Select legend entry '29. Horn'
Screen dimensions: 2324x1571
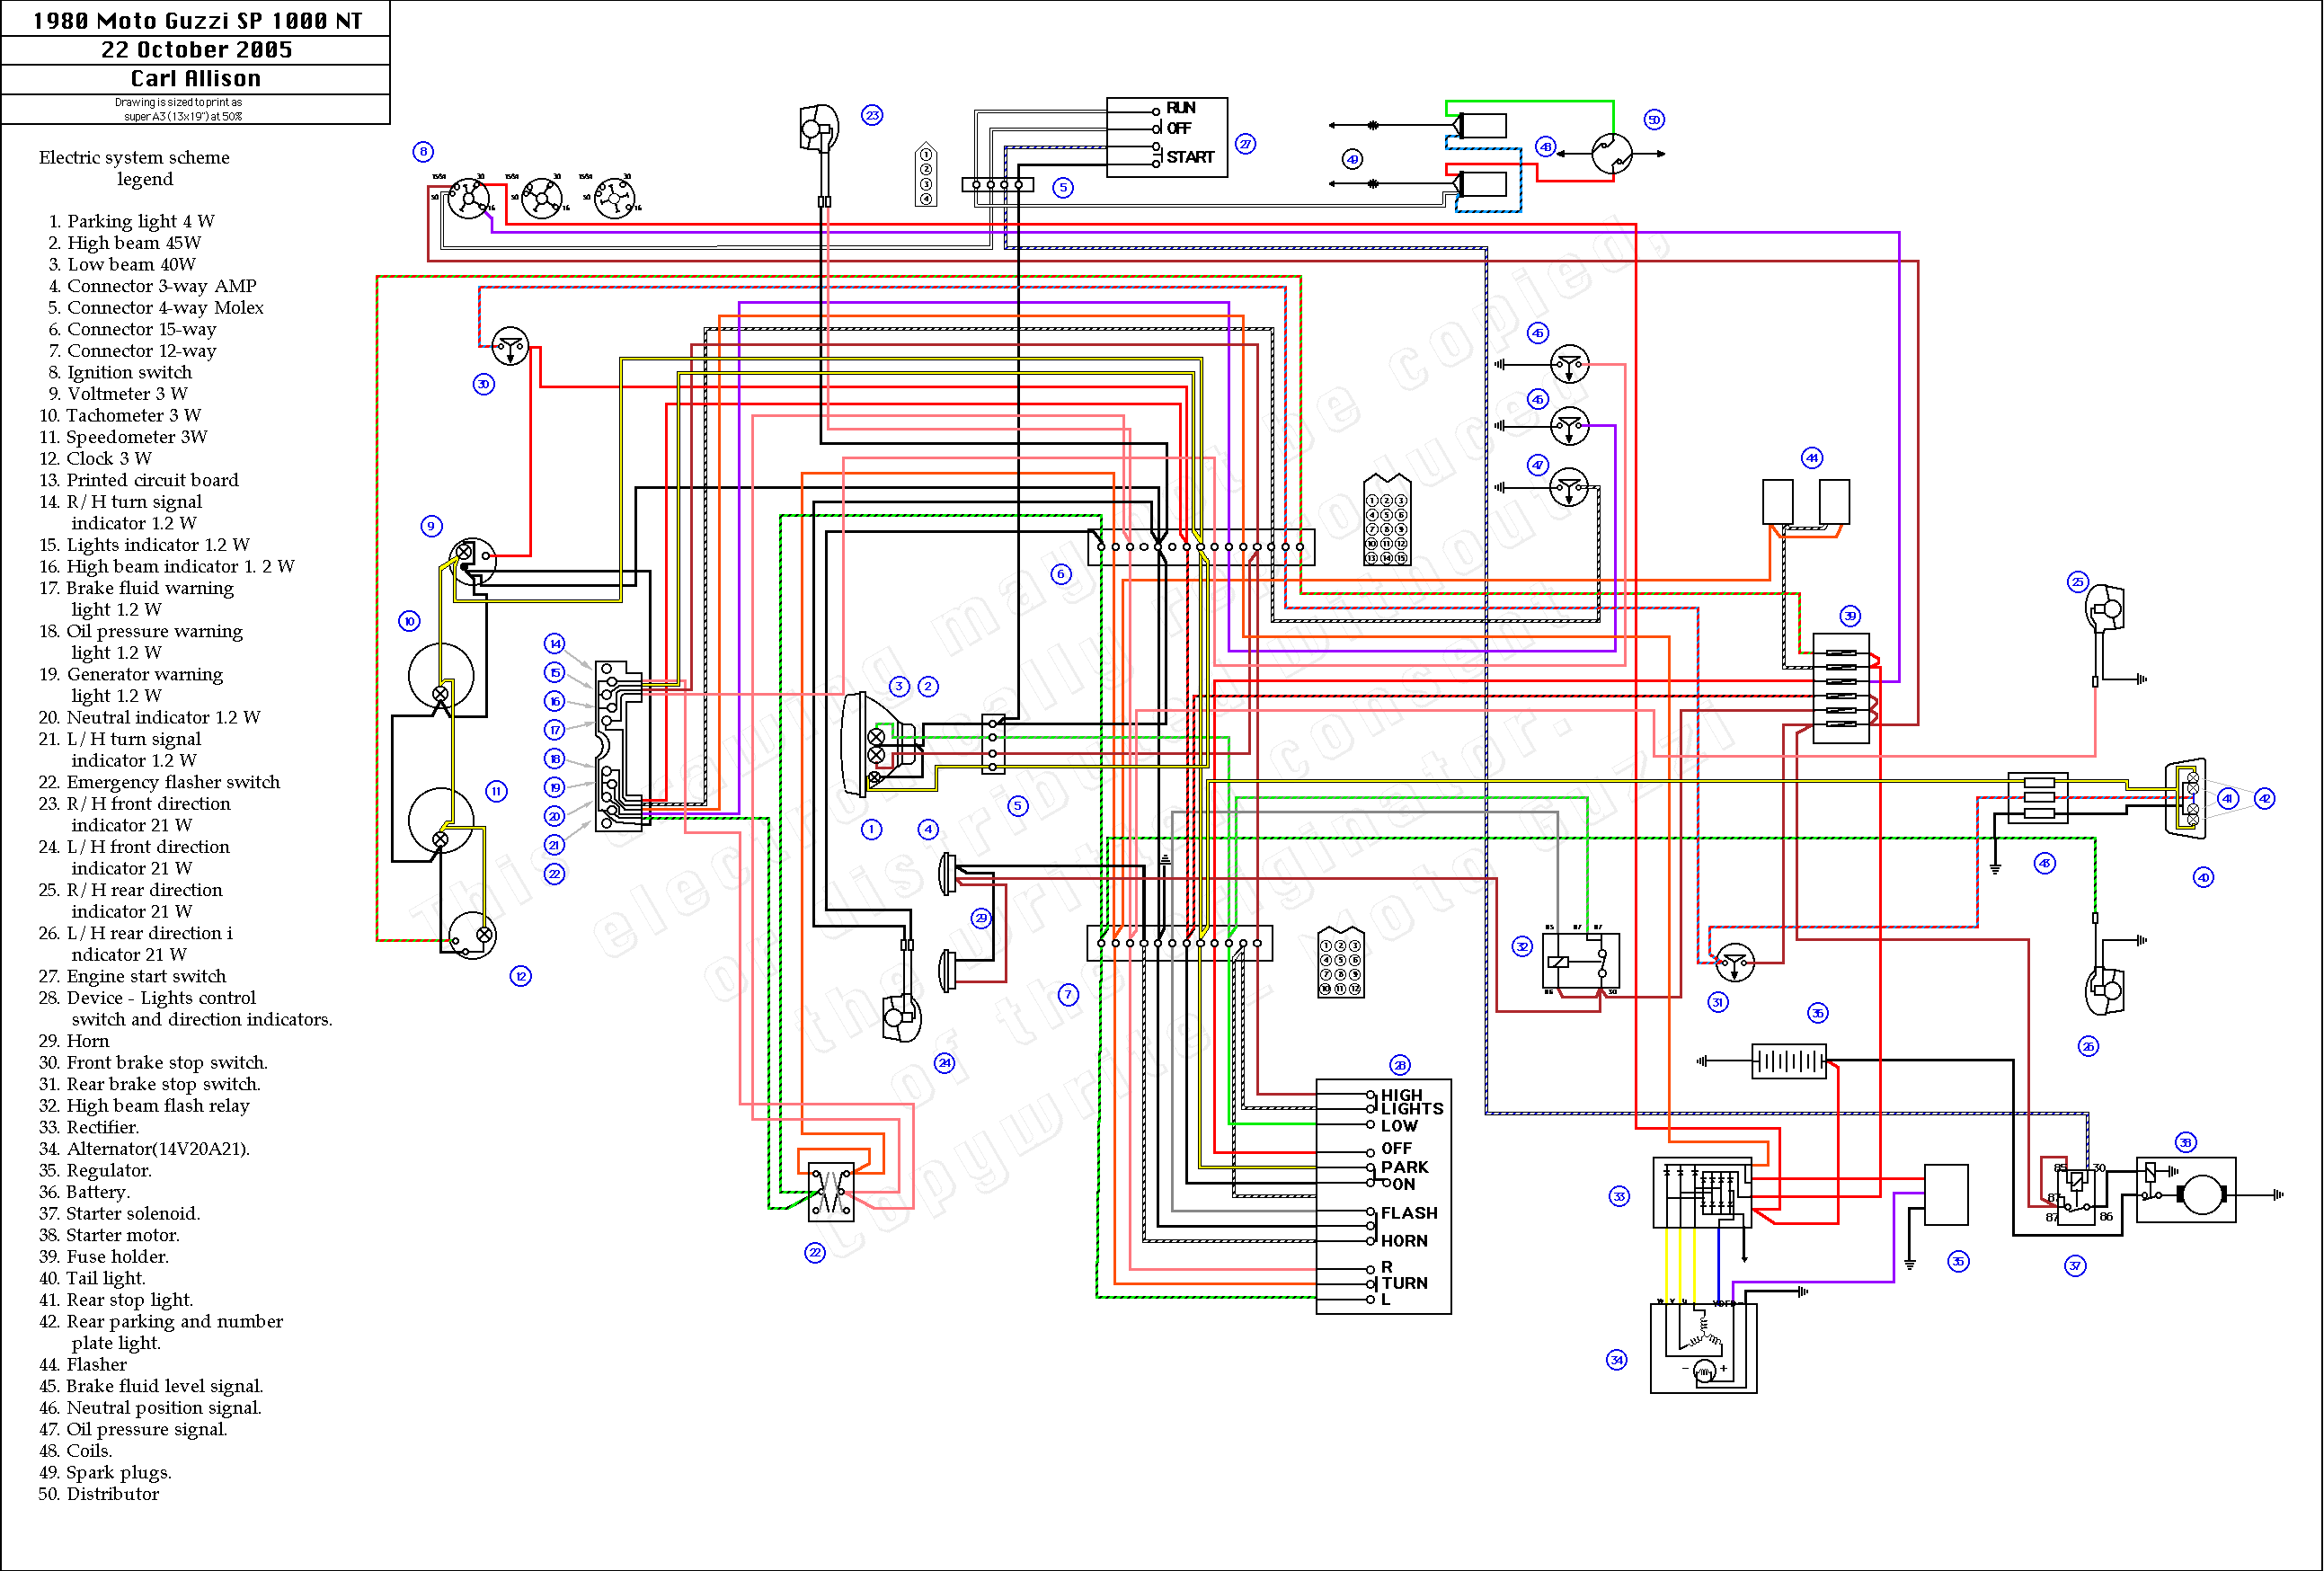74,1041
